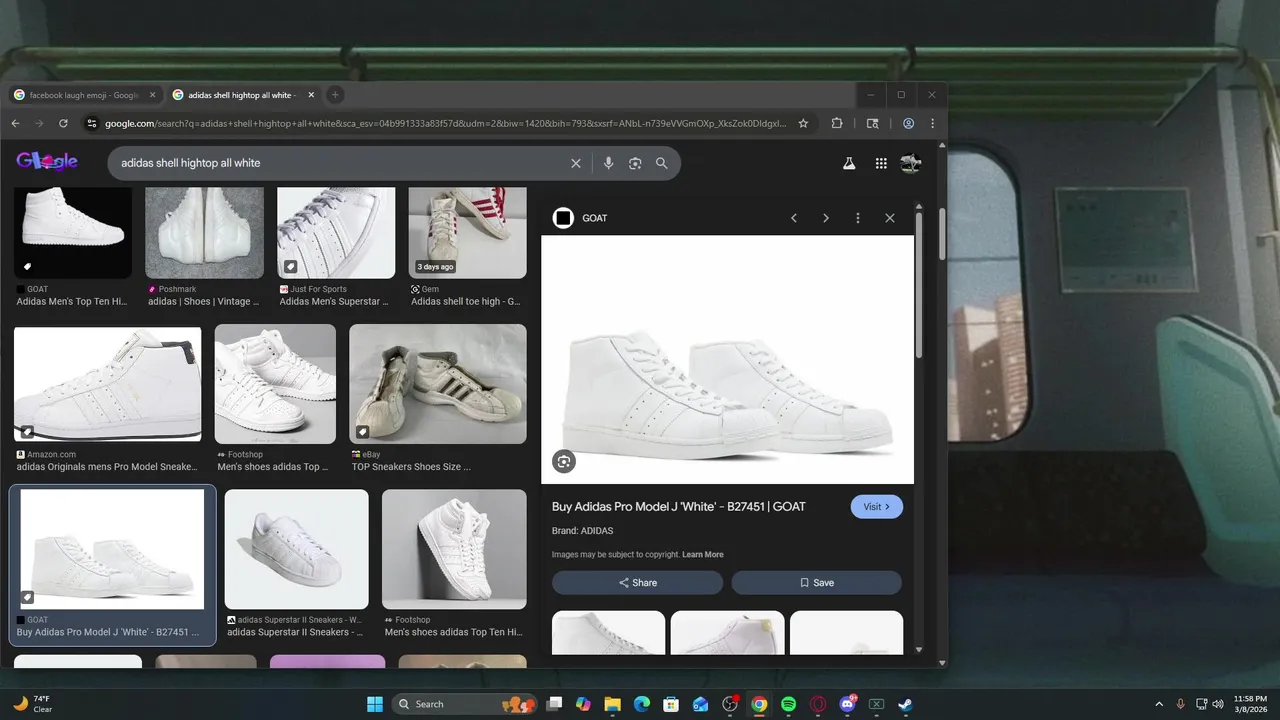Open the adidas Superstar II Sneakers thumbnail

296,549
